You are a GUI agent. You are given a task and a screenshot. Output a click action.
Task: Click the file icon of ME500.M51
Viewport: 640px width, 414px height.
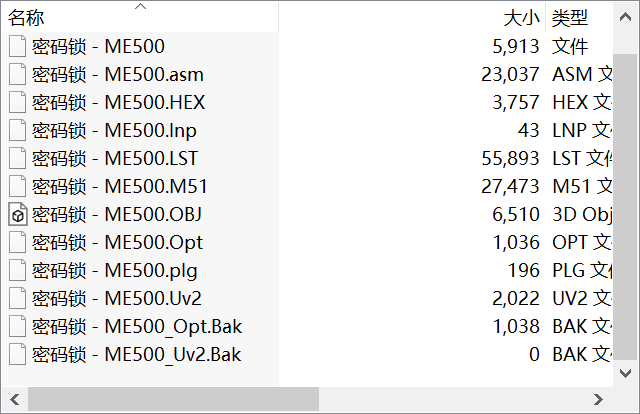coord(18,187)
